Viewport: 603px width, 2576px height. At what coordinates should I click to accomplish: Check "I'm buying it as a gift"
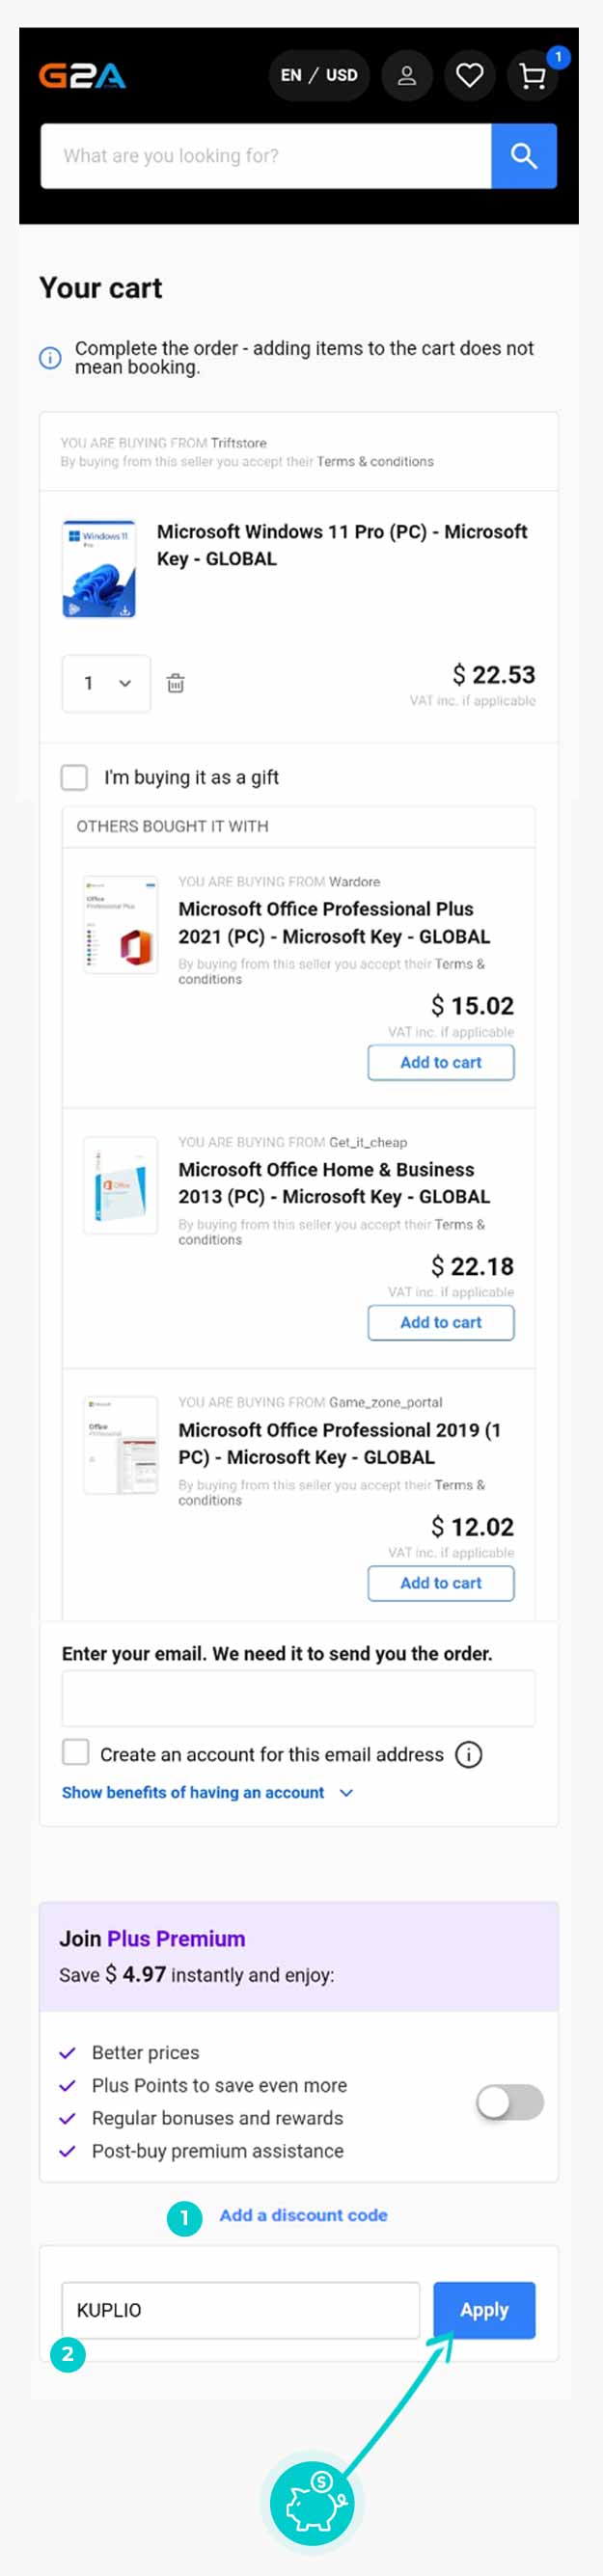pyautogui.click(x=75, y=777)
